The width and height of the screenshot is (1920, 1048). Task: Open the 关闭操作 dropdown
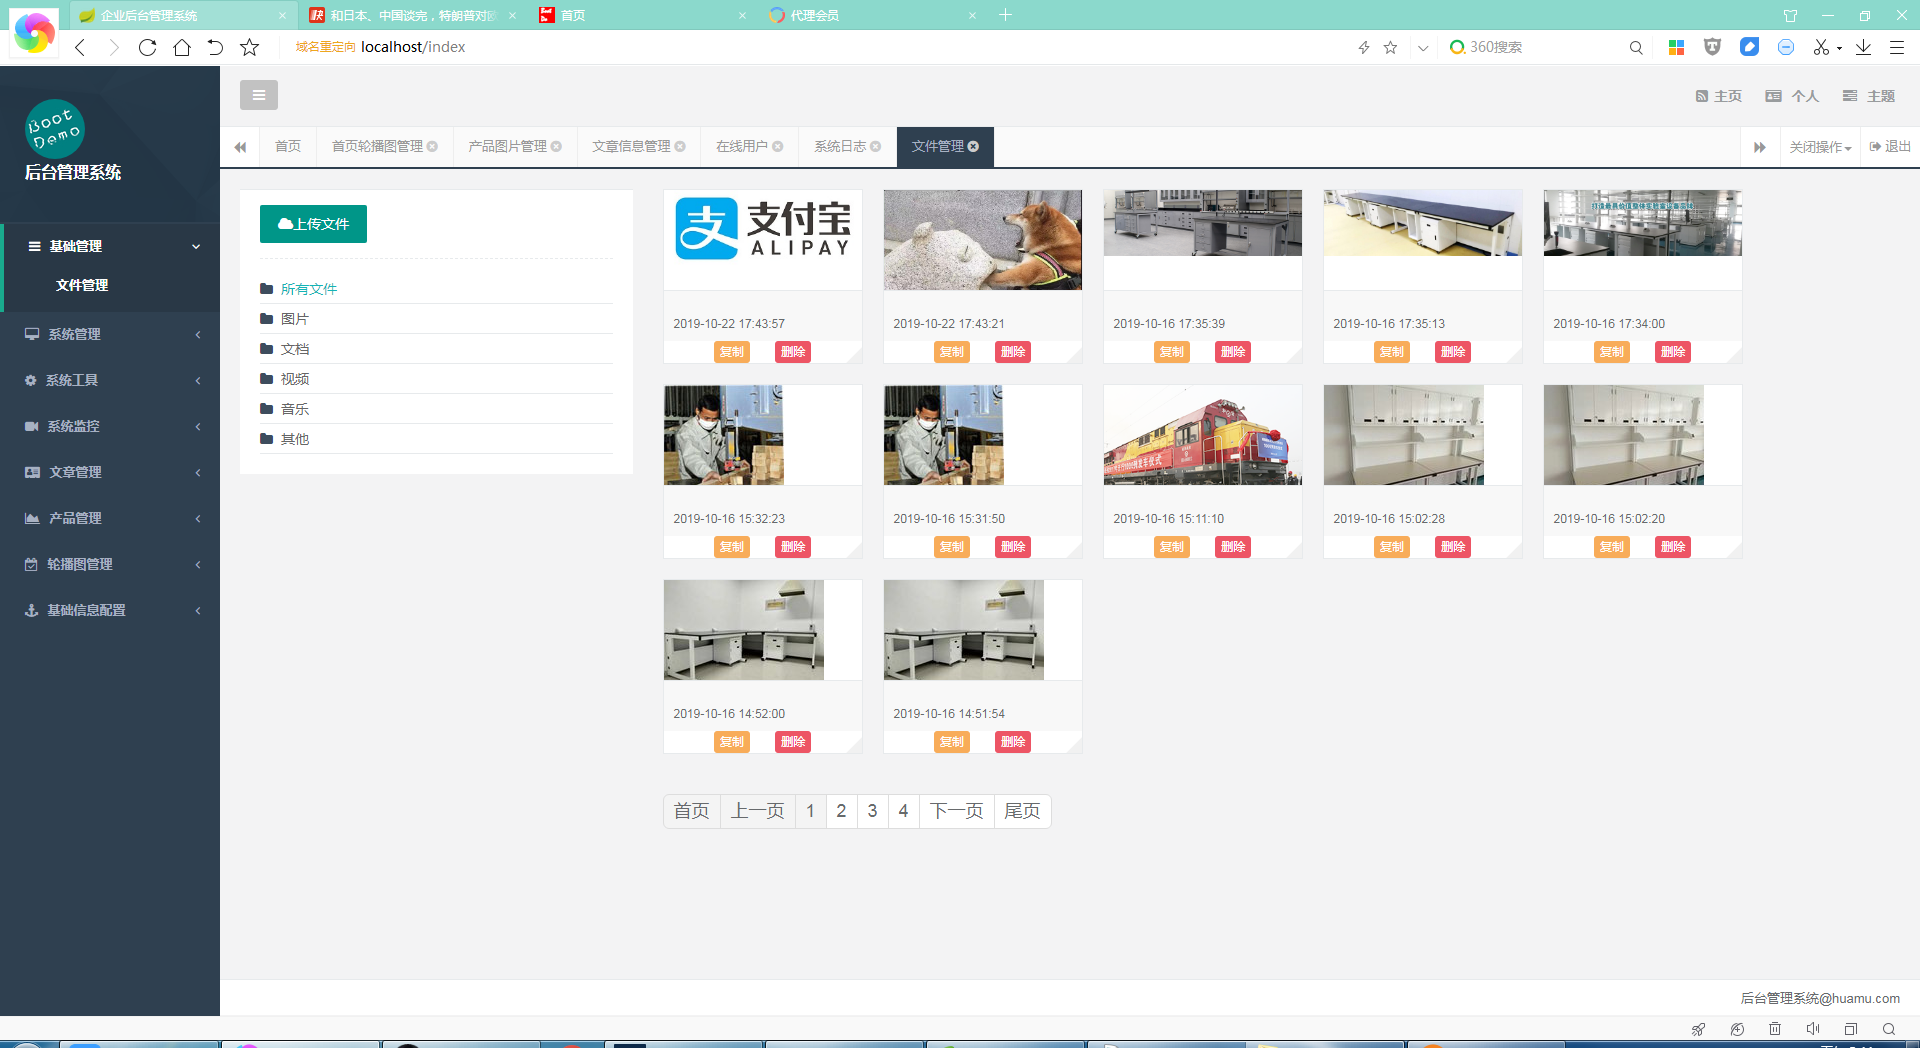pyautogui.click(x=1820, y=147)
